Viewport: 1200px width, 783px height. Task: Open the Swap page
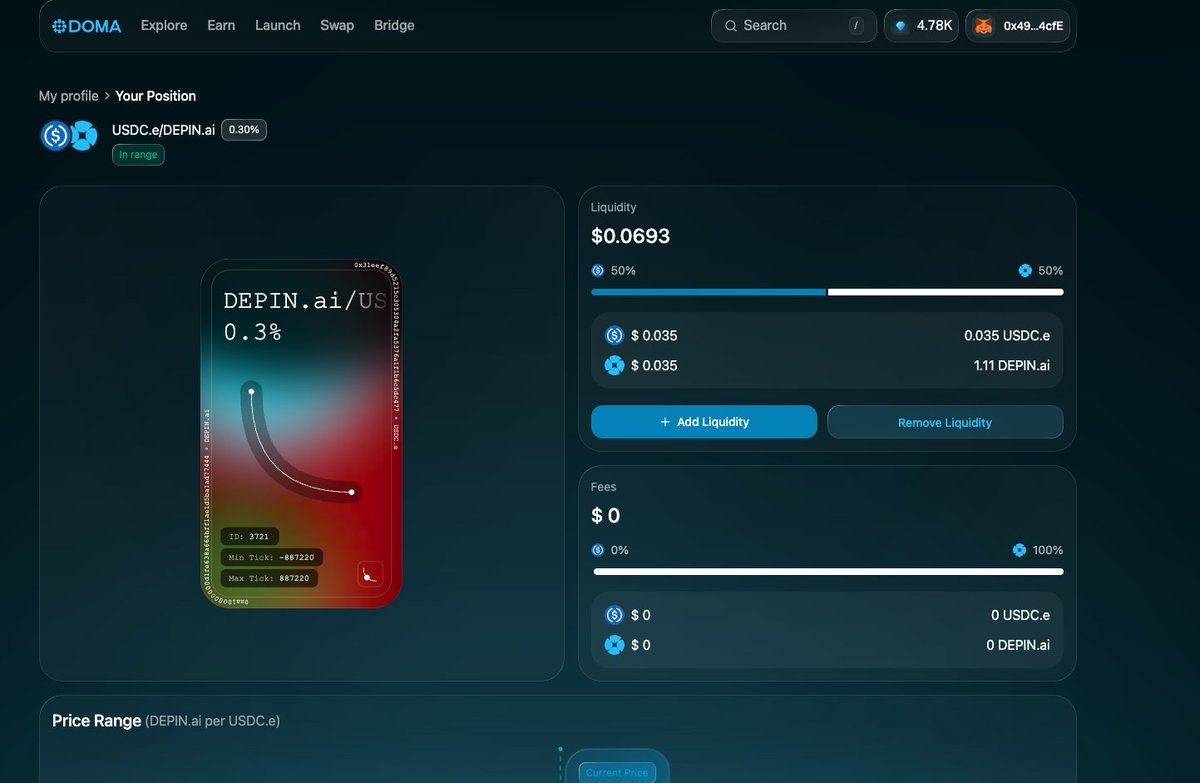(337, 25)
